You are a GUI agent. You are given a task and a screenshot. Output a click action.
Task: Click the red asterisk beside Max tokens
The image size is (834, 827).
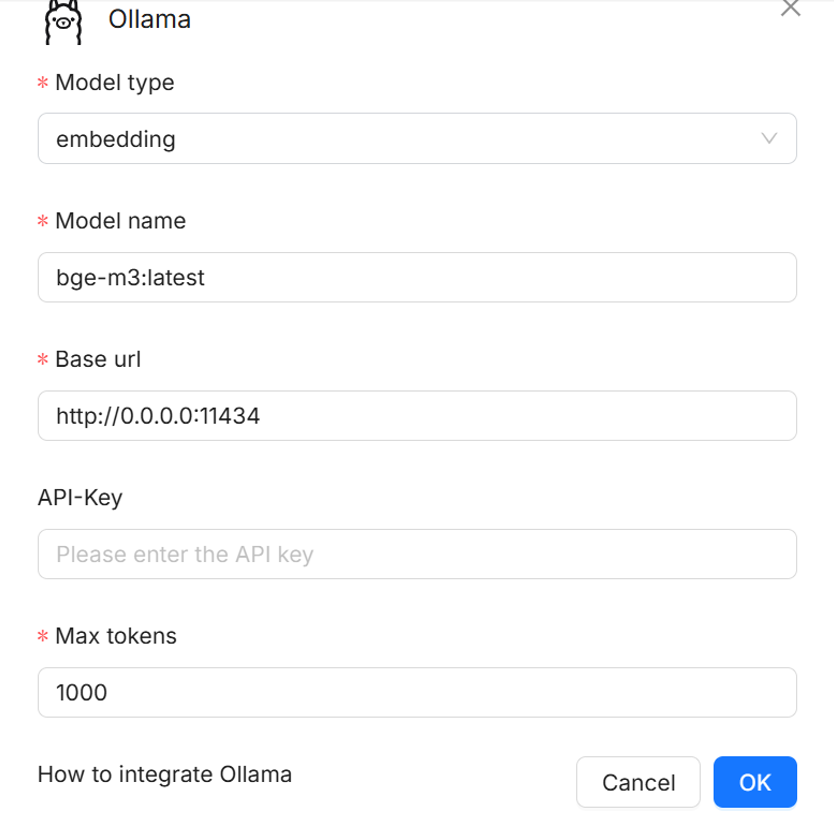43,637
